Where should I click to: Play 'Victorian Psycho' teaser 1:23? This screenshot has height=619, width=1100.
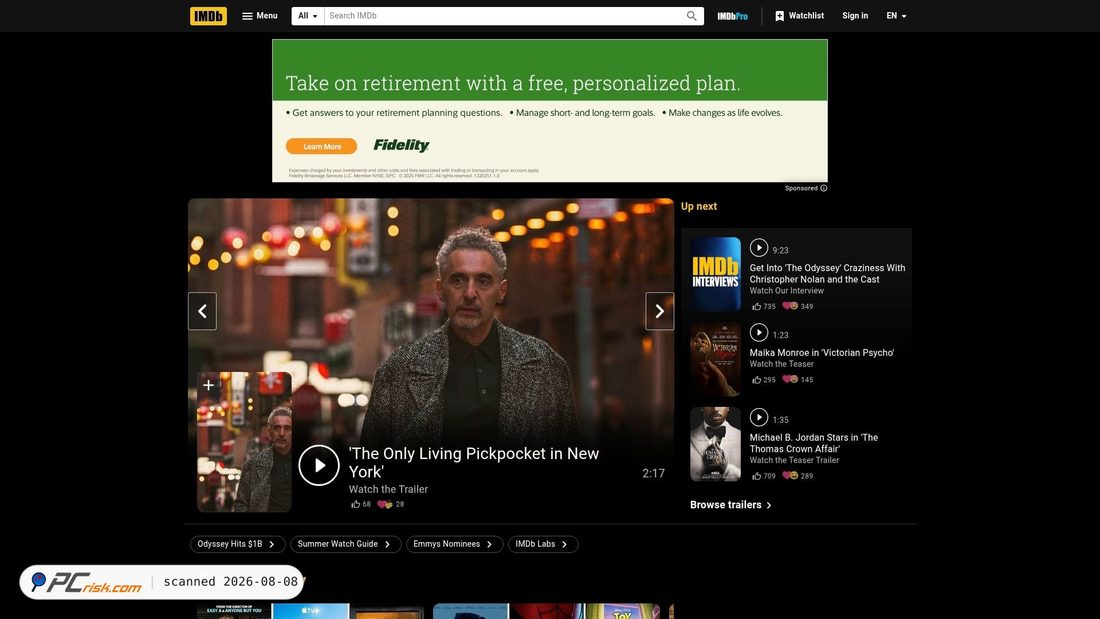tap(758, 333)
